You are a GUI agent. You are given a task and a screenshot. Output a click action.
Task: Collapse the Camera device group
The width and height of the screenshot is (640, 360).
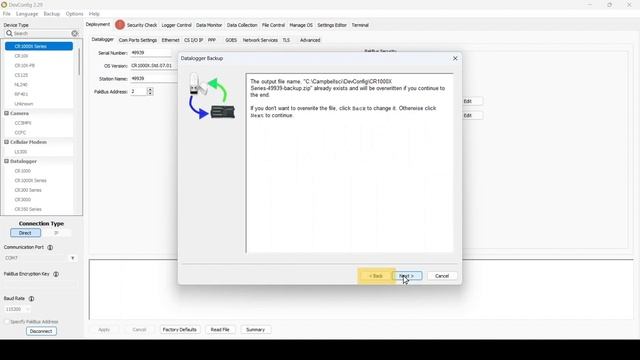tap(7, 113)
